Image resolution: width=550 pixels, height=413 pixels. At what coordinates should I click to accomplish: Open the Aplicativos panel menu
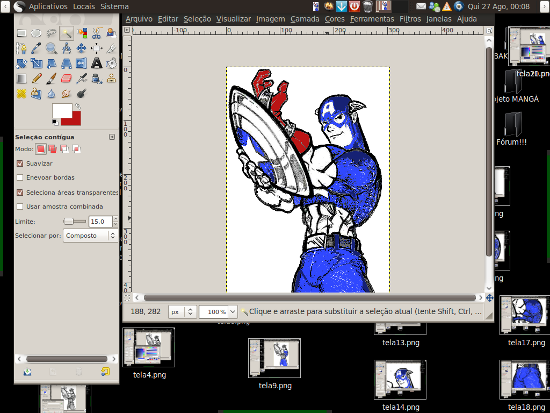[48, 6]
